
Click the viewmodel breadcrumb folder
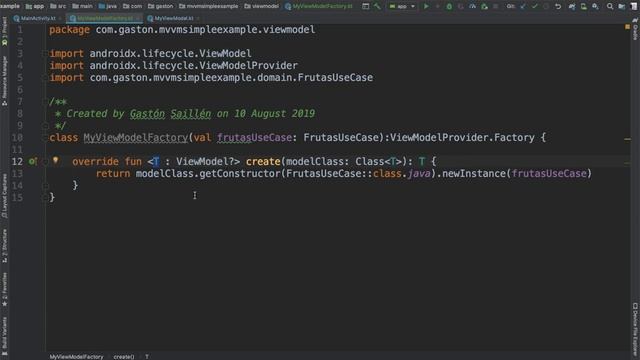pos(261,6)
